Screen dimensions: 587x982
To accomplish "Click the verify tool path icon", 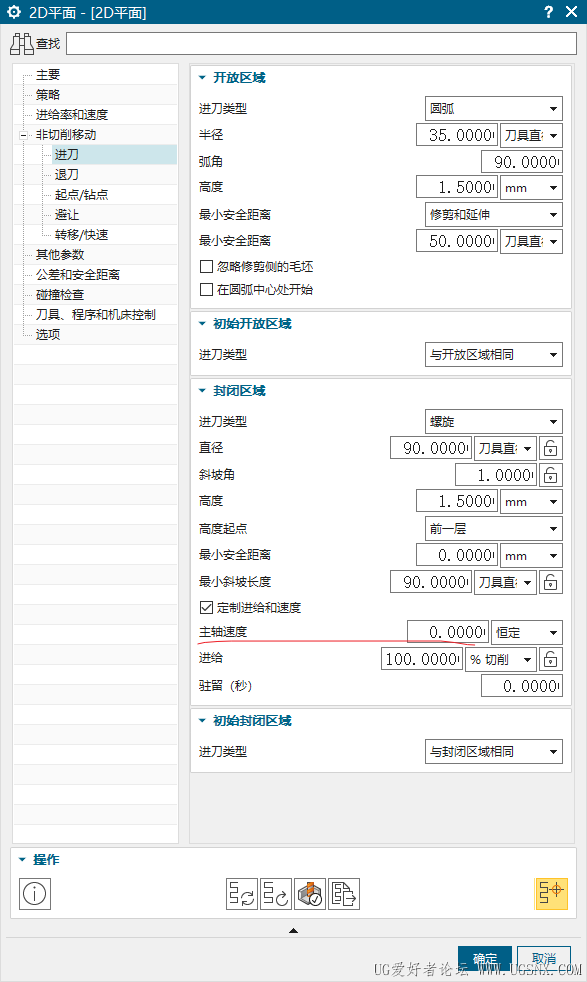I will click(x=309, y=894).
